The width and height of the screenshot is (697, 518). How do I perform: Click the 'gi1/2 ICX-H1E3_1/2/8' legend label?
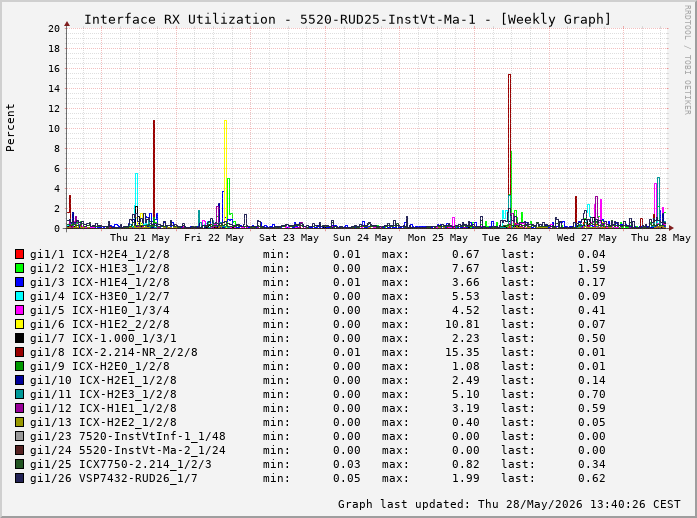tap(100, 268)
